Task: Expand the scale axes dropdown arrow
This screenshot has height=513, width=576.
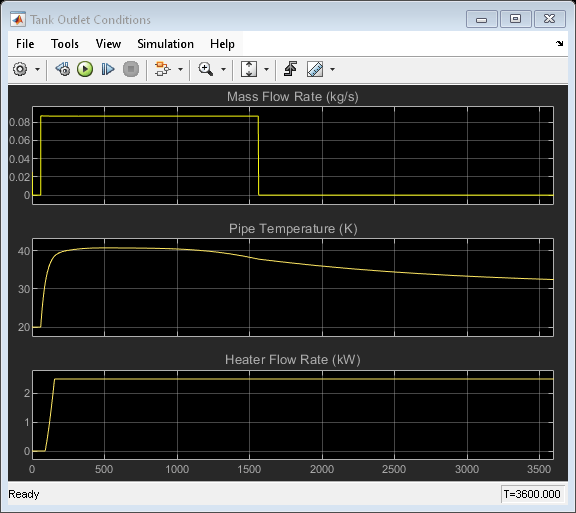Action: (x=266, y=69)
